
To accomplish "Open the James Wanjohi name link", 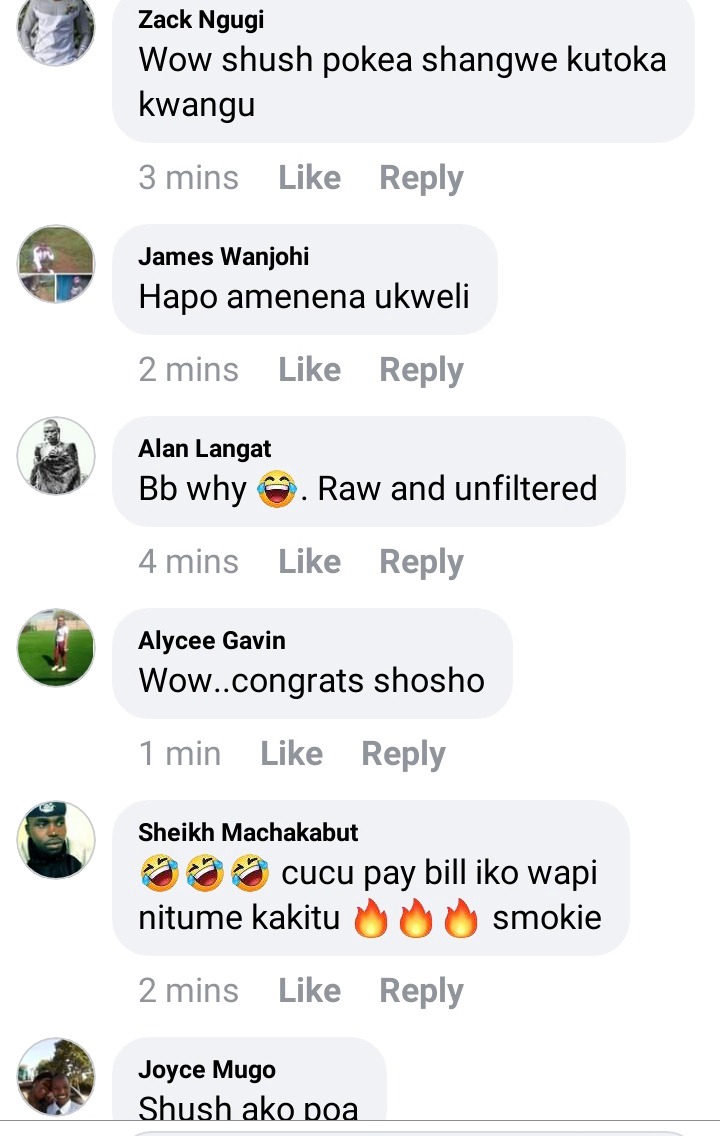I will tap(224, 256).
